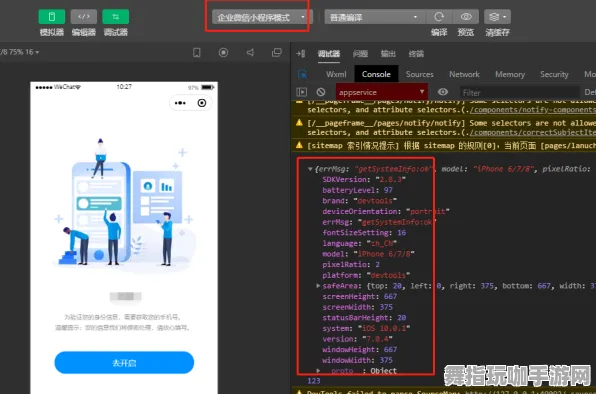Image resolution: width=596 pixels, height=394 pixels.
Task: Toggle simulator sound mute icon
Action: tap(250, 52)
